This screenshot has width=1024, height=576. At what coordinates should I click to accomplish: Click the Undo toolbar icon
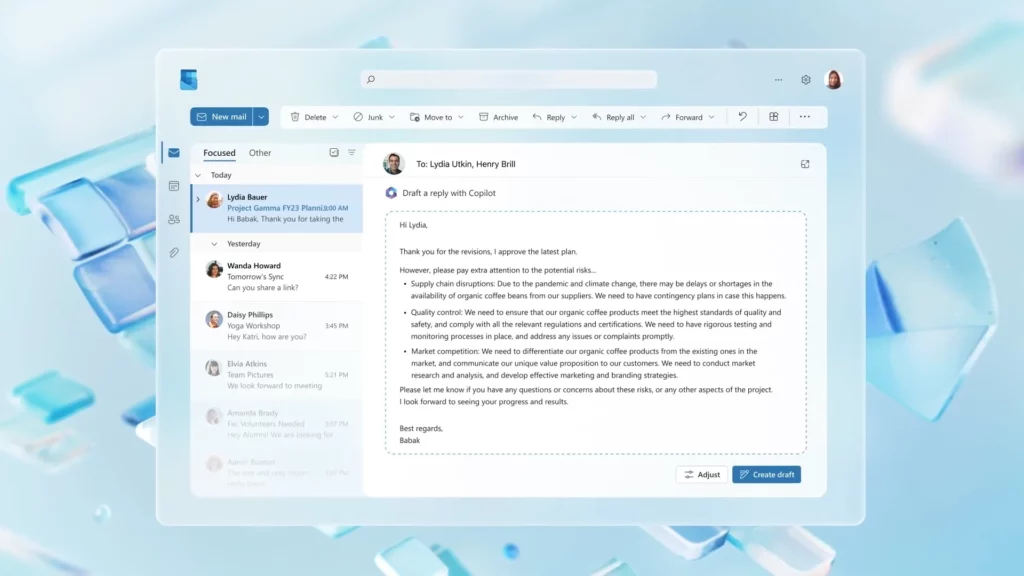(743, 117)
